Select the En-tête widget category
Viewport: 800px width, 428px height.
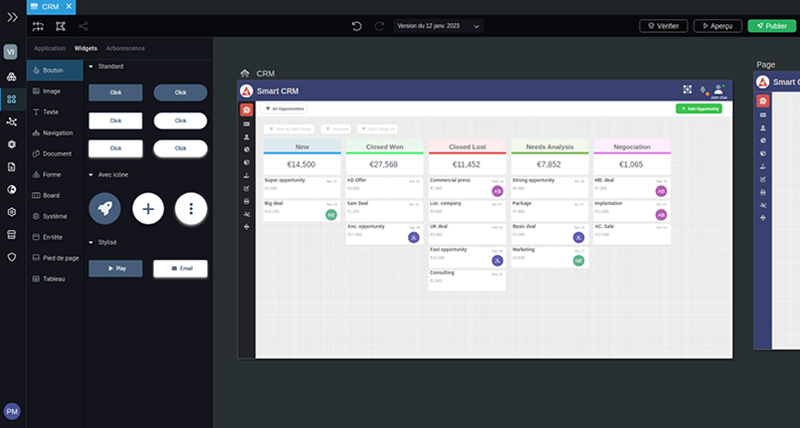coord(55,237)
